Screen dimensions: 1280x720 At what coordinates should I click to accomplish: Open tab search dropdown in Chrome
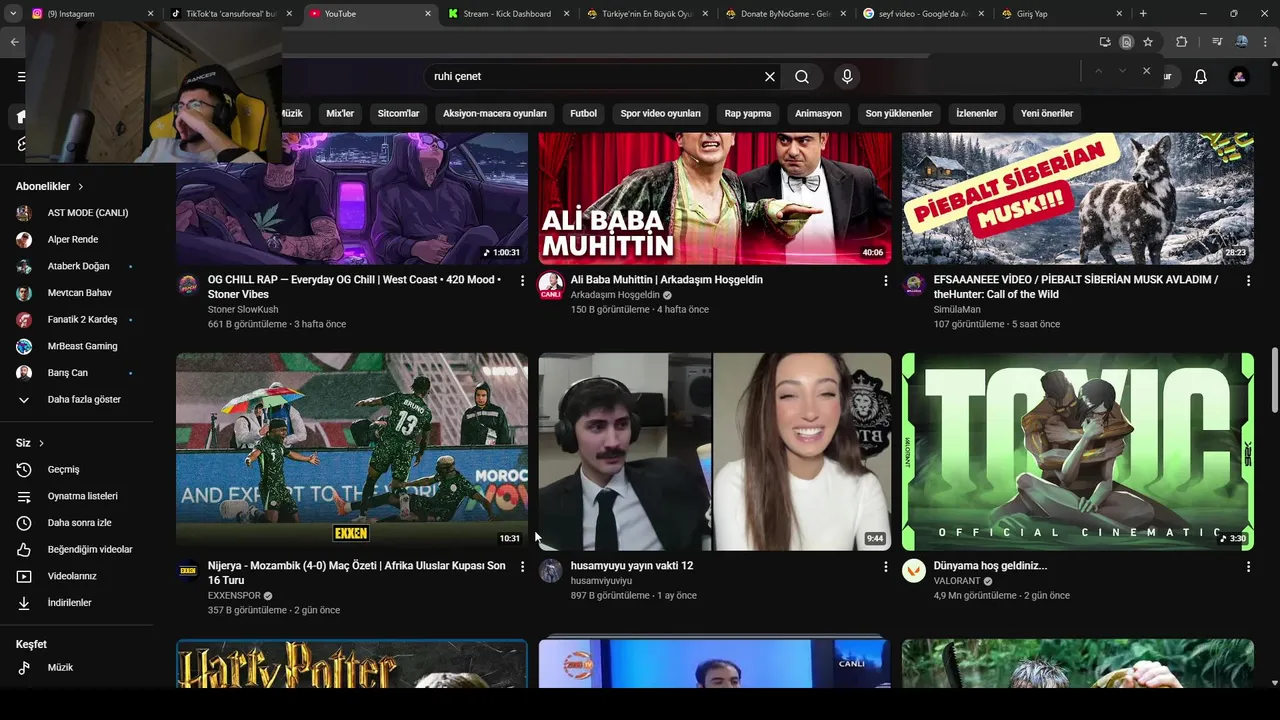[12, 14]
